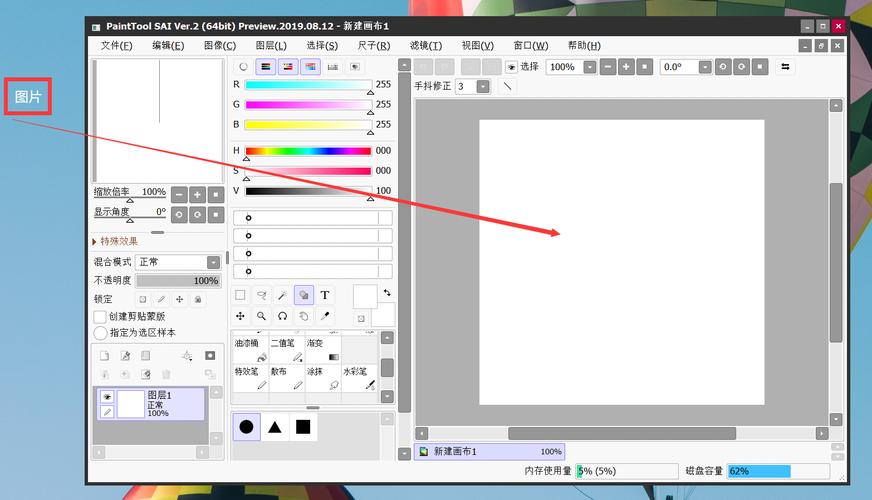Adjust the R red color slider

click(x=308, y=85)
